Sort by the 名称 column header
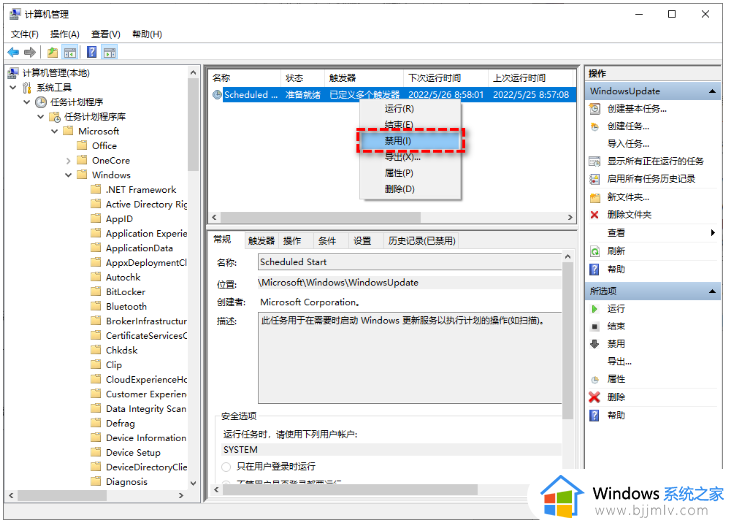Screen dimensions: 729x524 245,78
